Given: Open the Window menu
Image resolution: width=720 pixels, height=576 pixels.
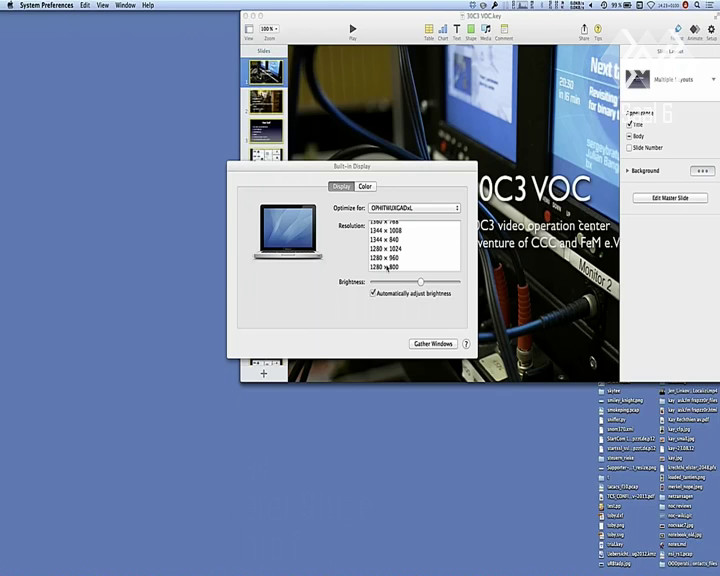Looking at the screenshot, I should point(125,5).
